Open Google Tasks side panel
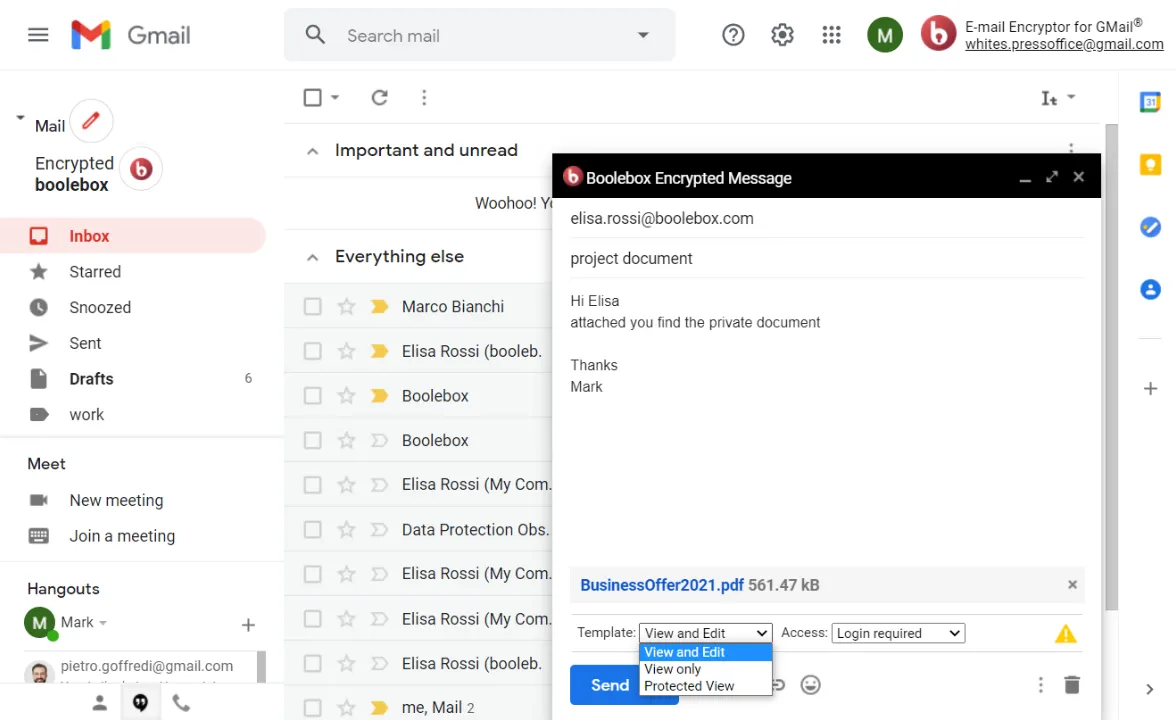Screen dimensions: 1176x720 pos(1150,226)
